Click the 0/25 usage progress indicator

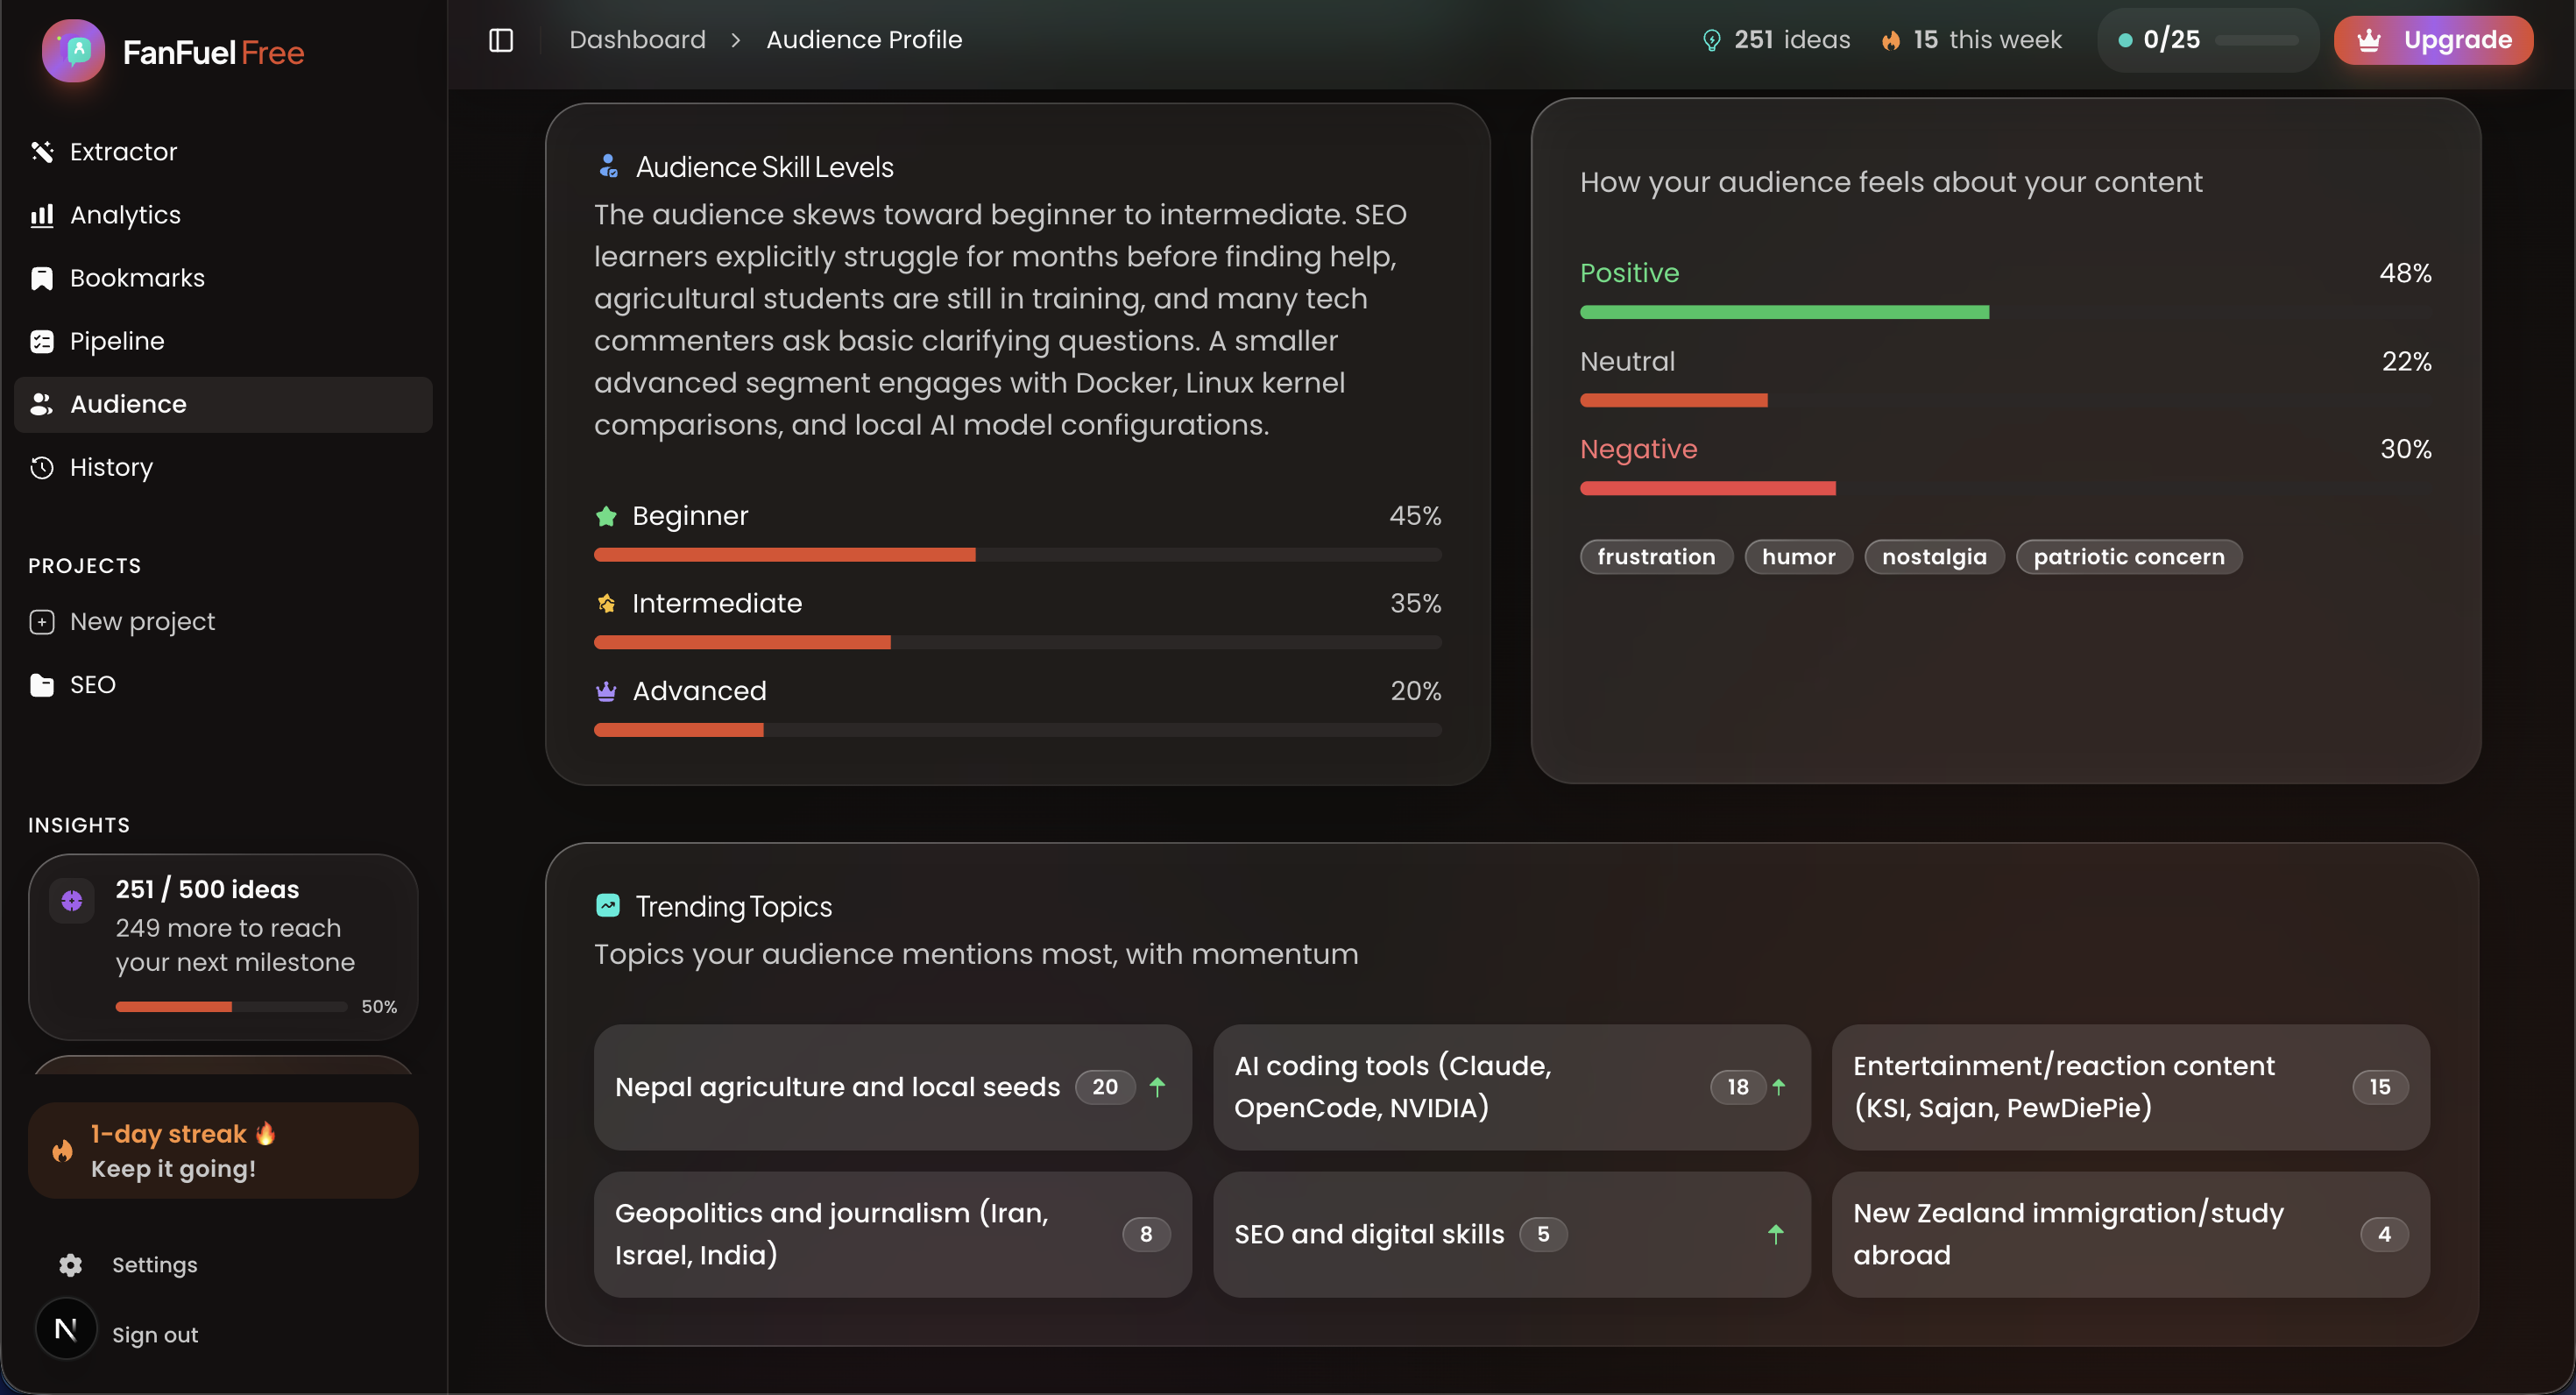click(x=2207, y=40)
